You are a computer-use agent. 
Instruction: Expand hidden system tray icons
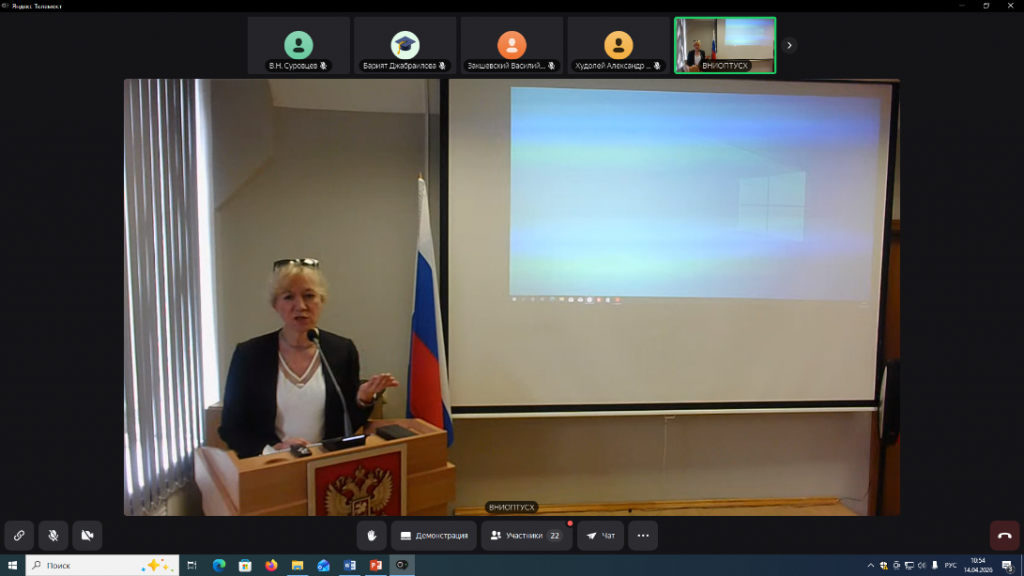click(870, 565)
